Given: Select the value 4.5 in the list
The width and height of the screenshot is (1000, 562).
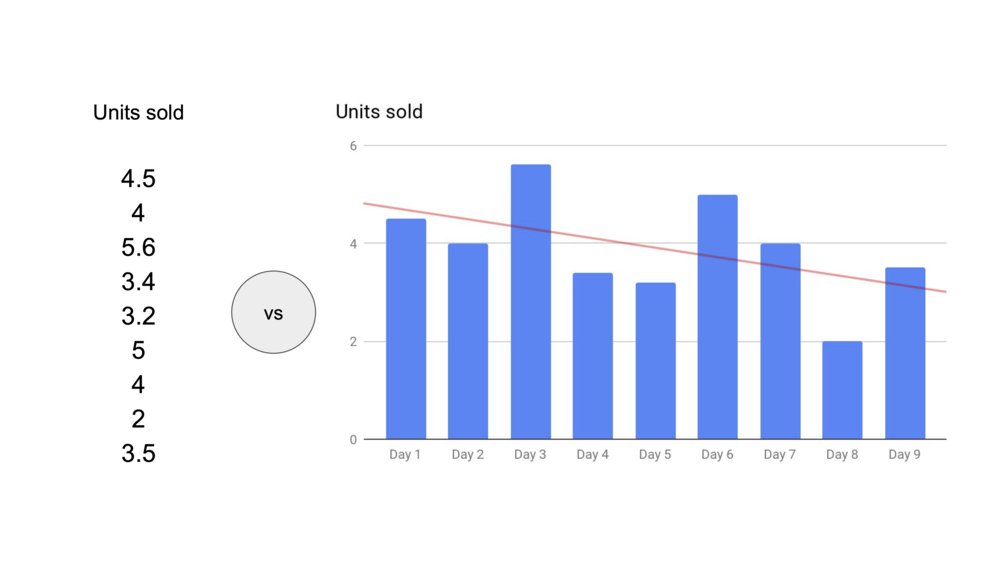Looking at the screenshot, I should pos(138,179).
